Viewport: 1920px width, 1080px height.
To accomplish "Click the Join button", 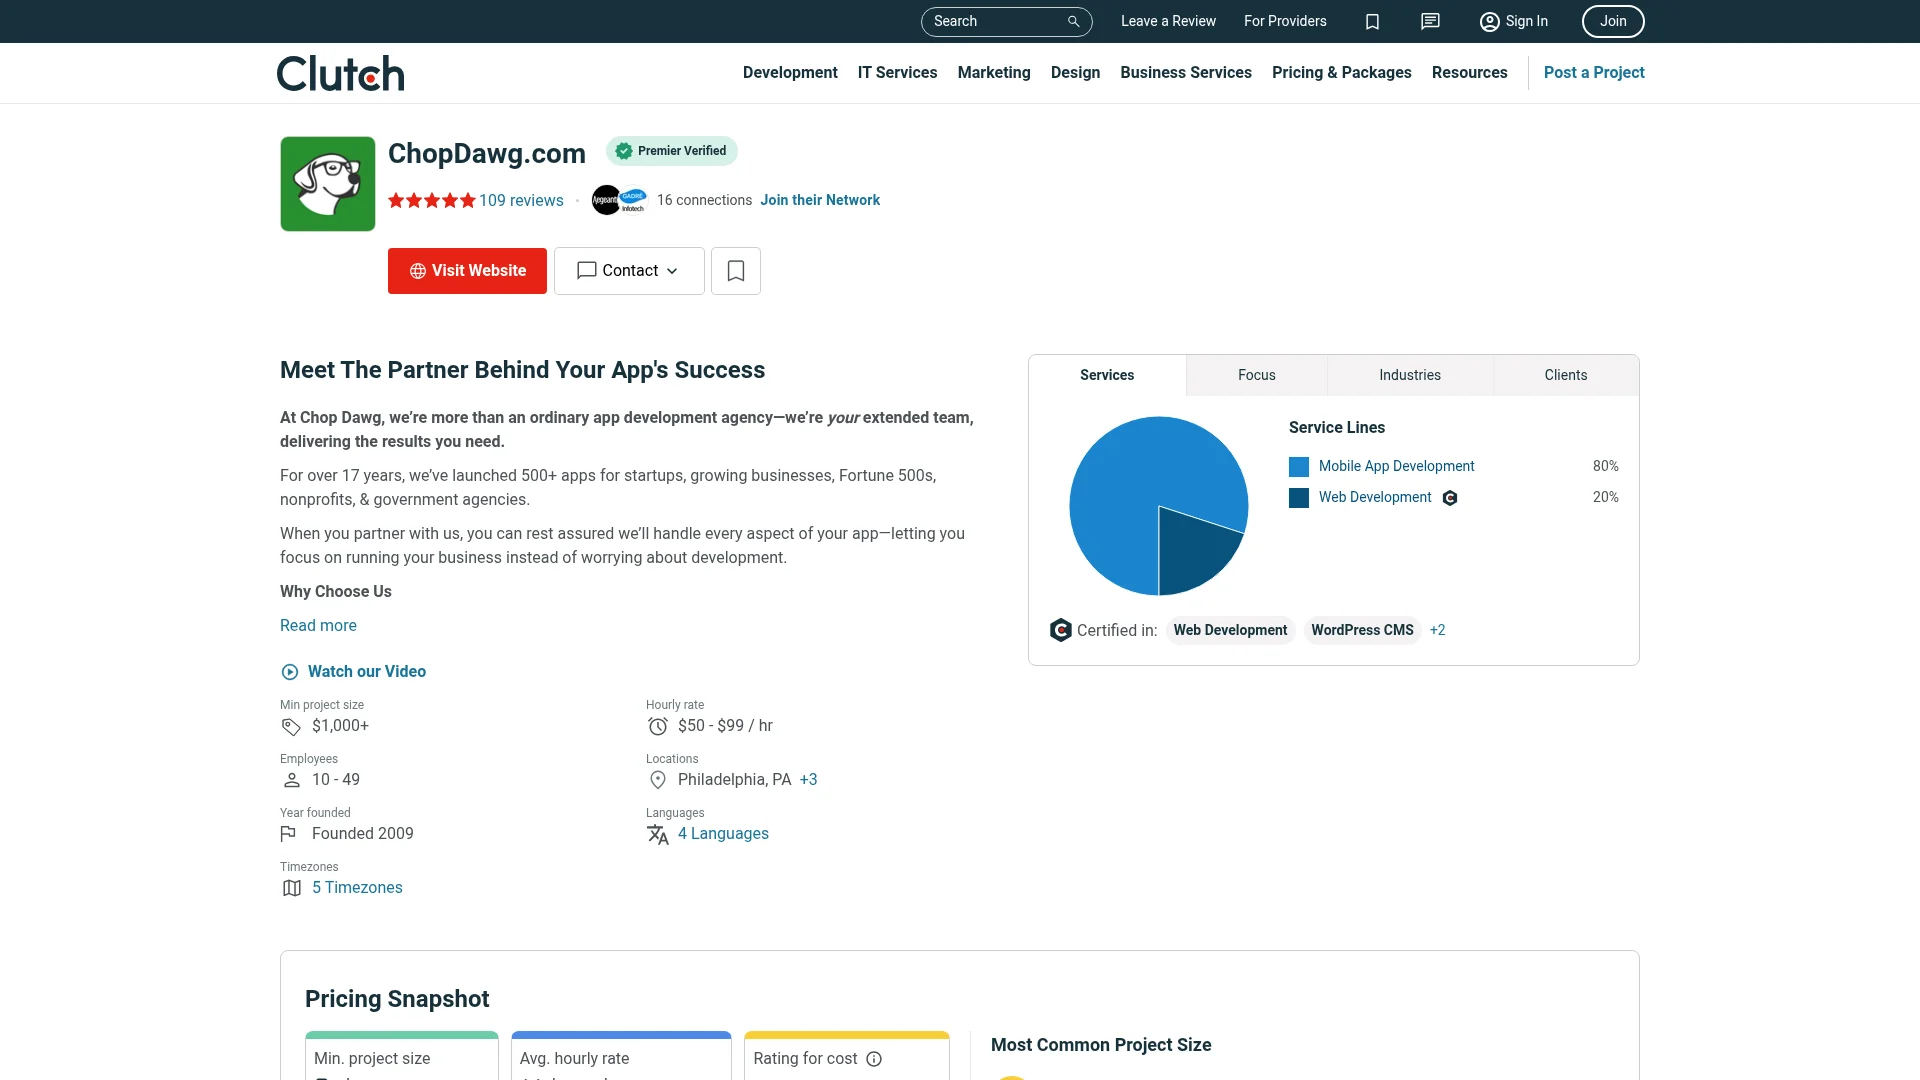I will coord(1613,21).
